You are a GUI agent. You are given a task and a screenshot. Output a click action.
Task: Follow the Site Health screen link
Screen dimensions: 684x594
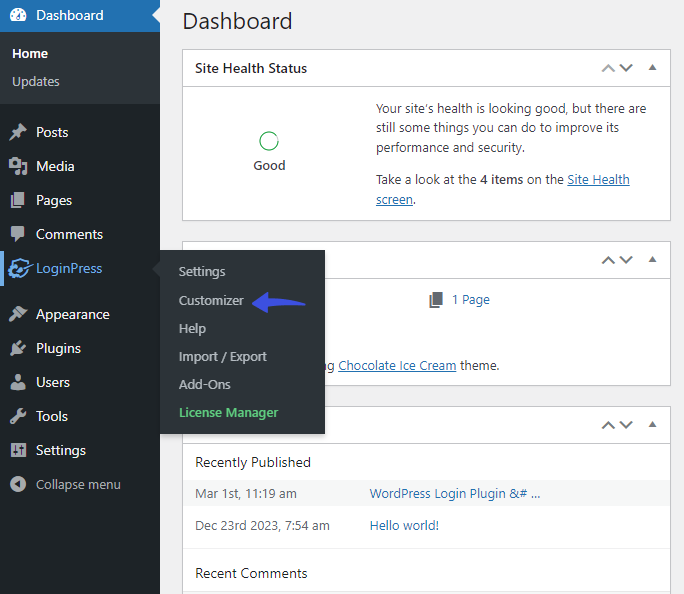[x=598, y=180]
